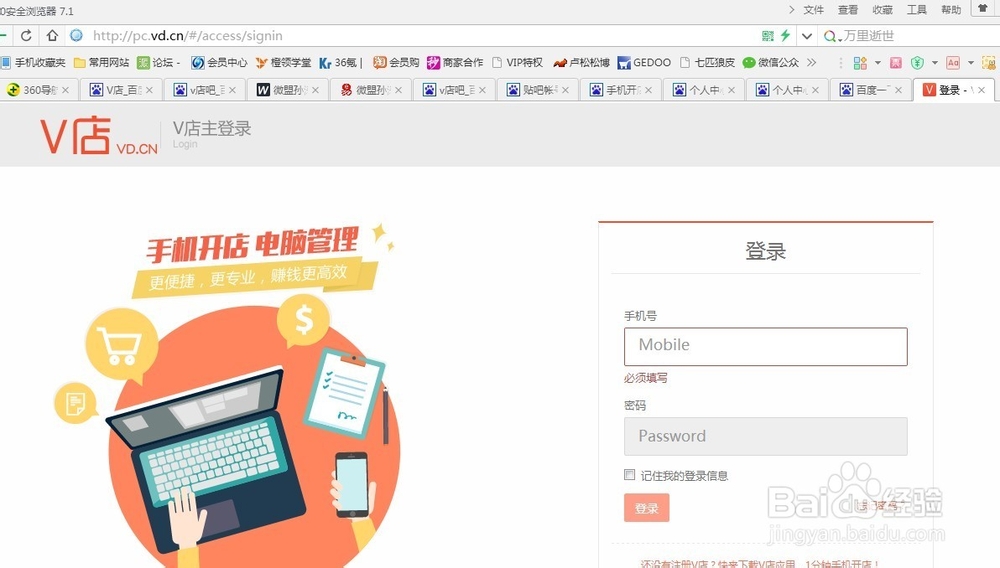Open the GEDOO bookmark
Screen dimensions: 1000x568
point(644,62)
